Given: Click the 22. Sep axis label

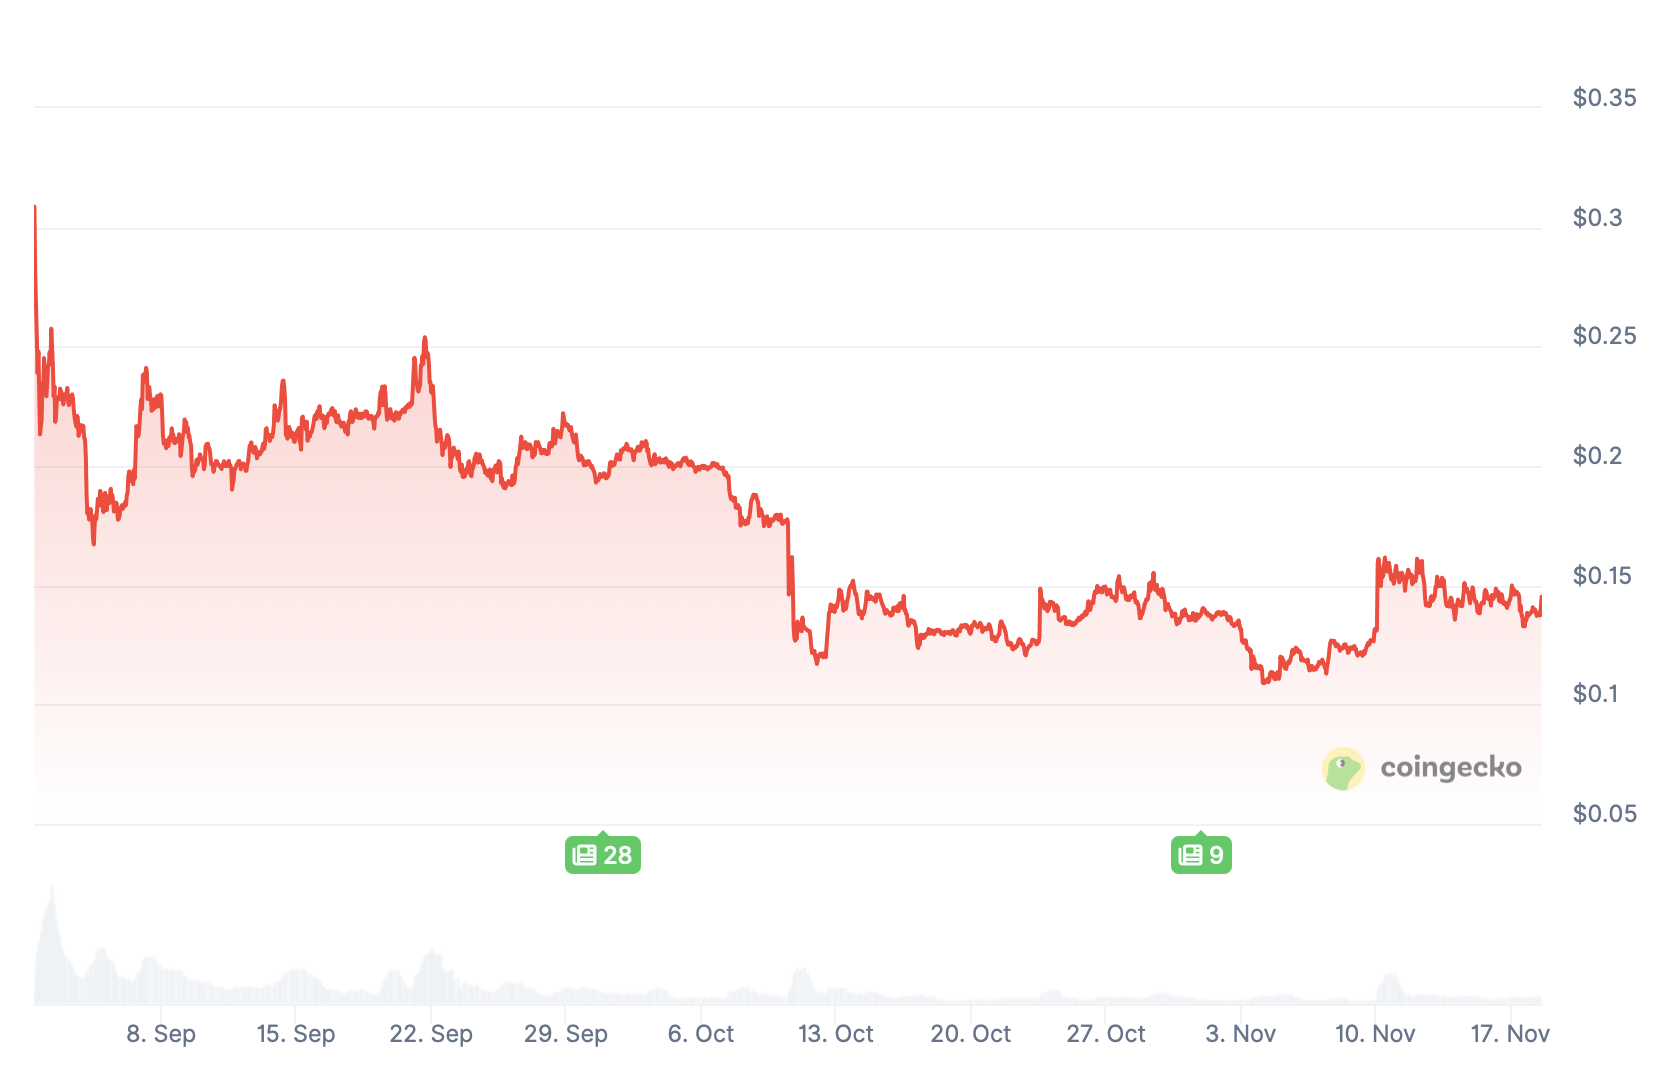Looking at the screenshot, I should pyautogui.click(x=431, y=1034).
